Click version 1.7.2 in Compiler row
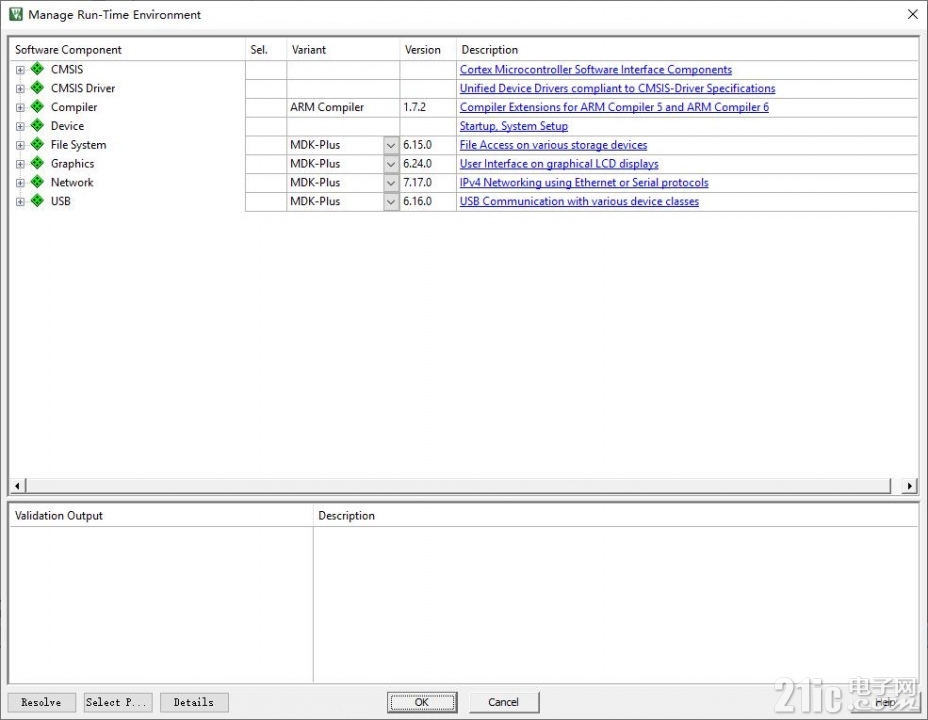The image size is (928, 720). click(414, 107)
